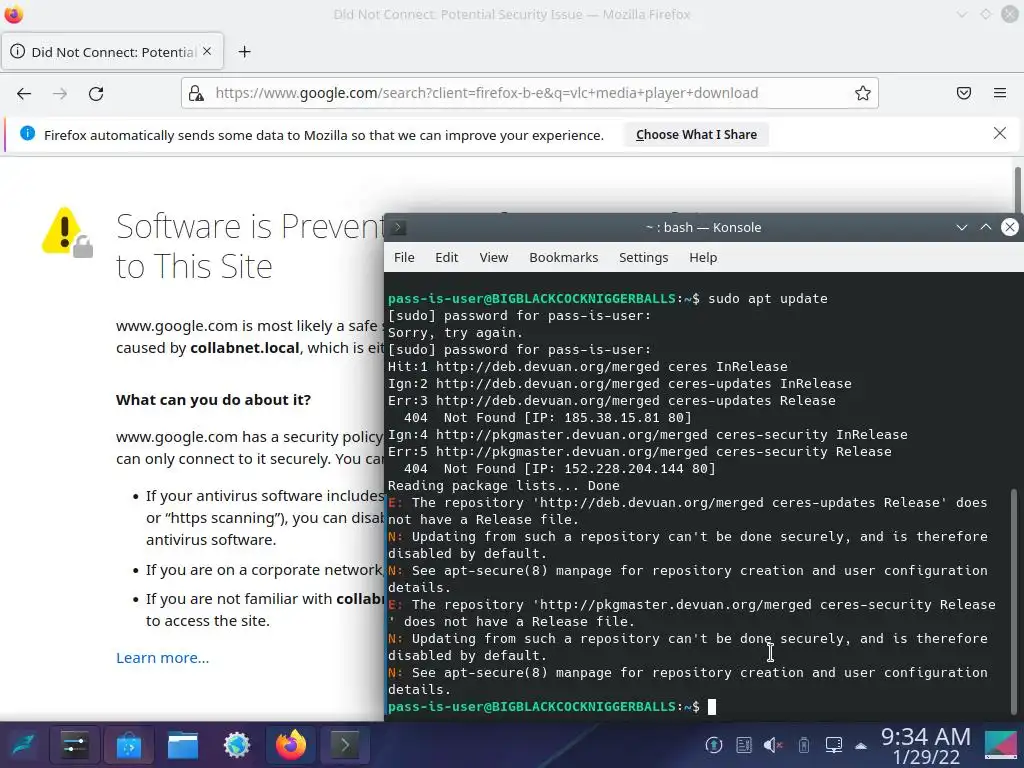Screen dimensions: 1024x768
Task: Click the 'Sorry, try again.' terminal line
Action: pyautogui.click(x=455, y=332)
